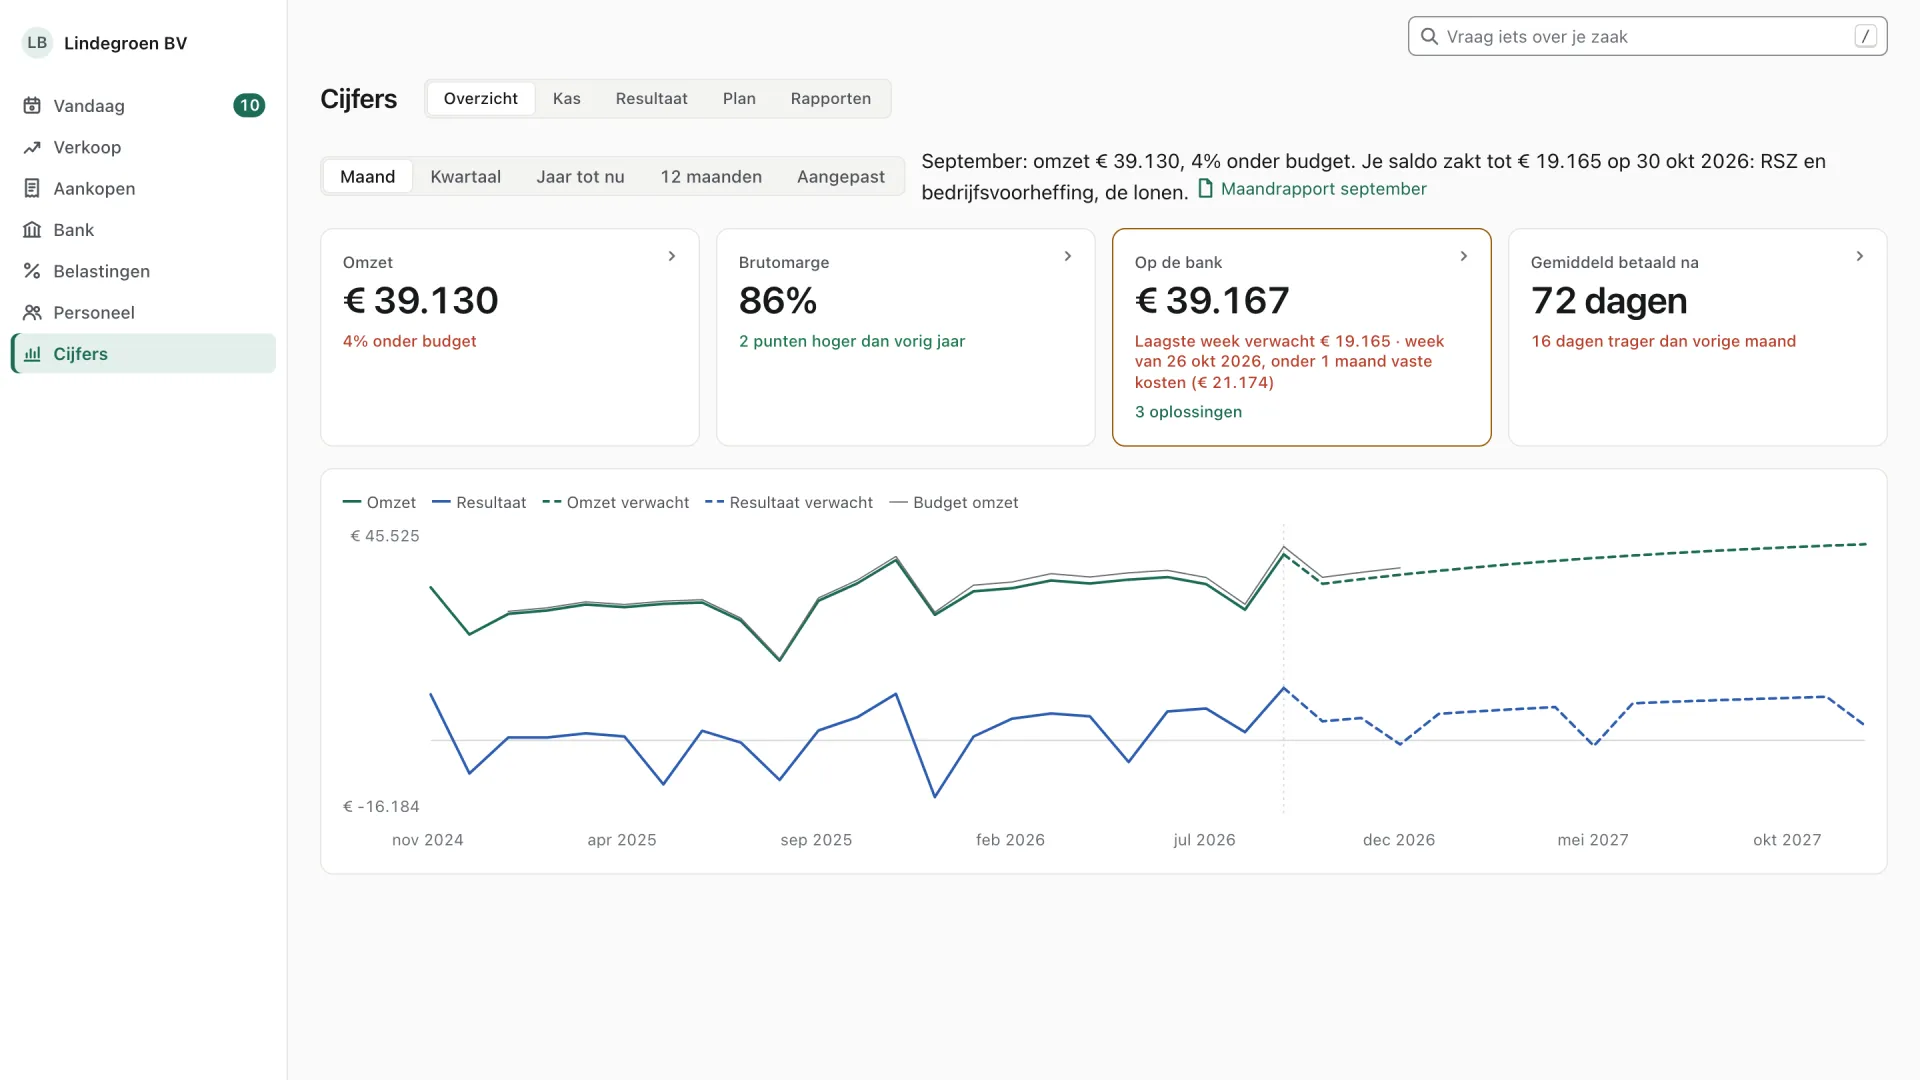Click the Cijfers bar chart icon
The width and height of the screenshot is (1920, 1080).
coord(32,354)
